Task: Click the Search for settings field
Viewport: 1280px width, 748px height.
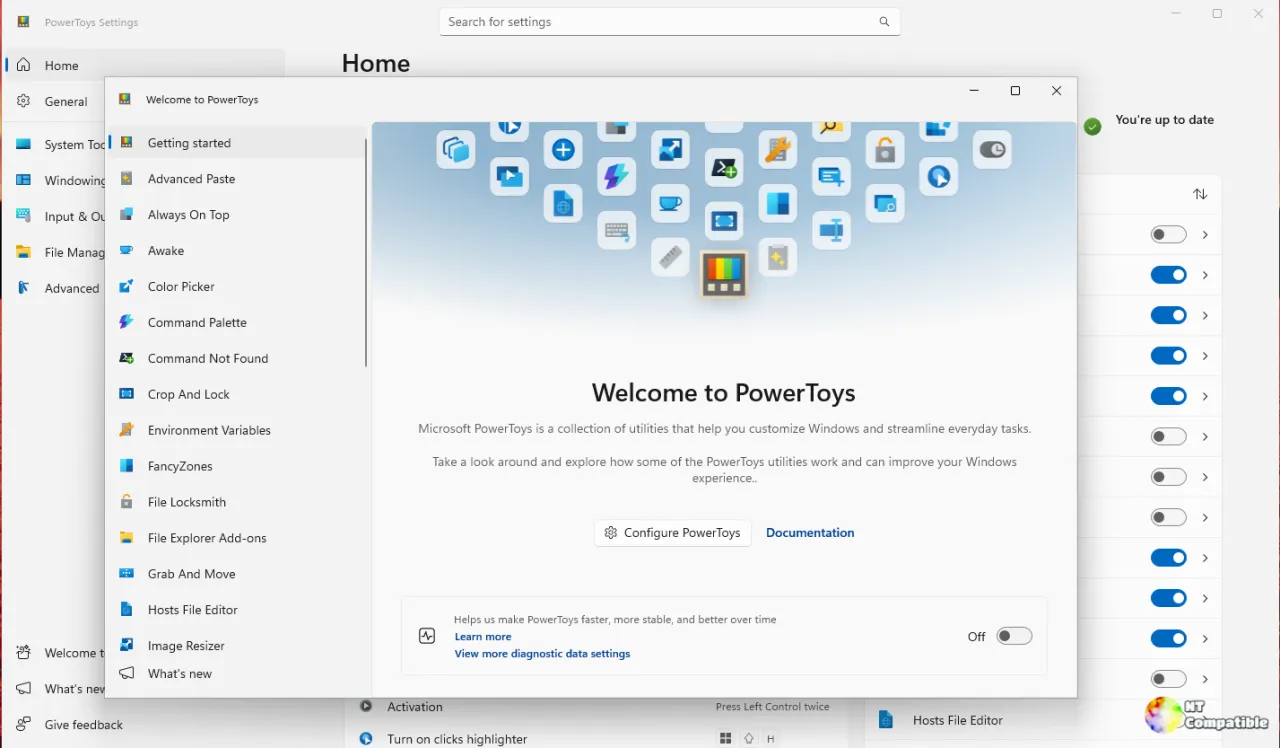Action: 670,22
